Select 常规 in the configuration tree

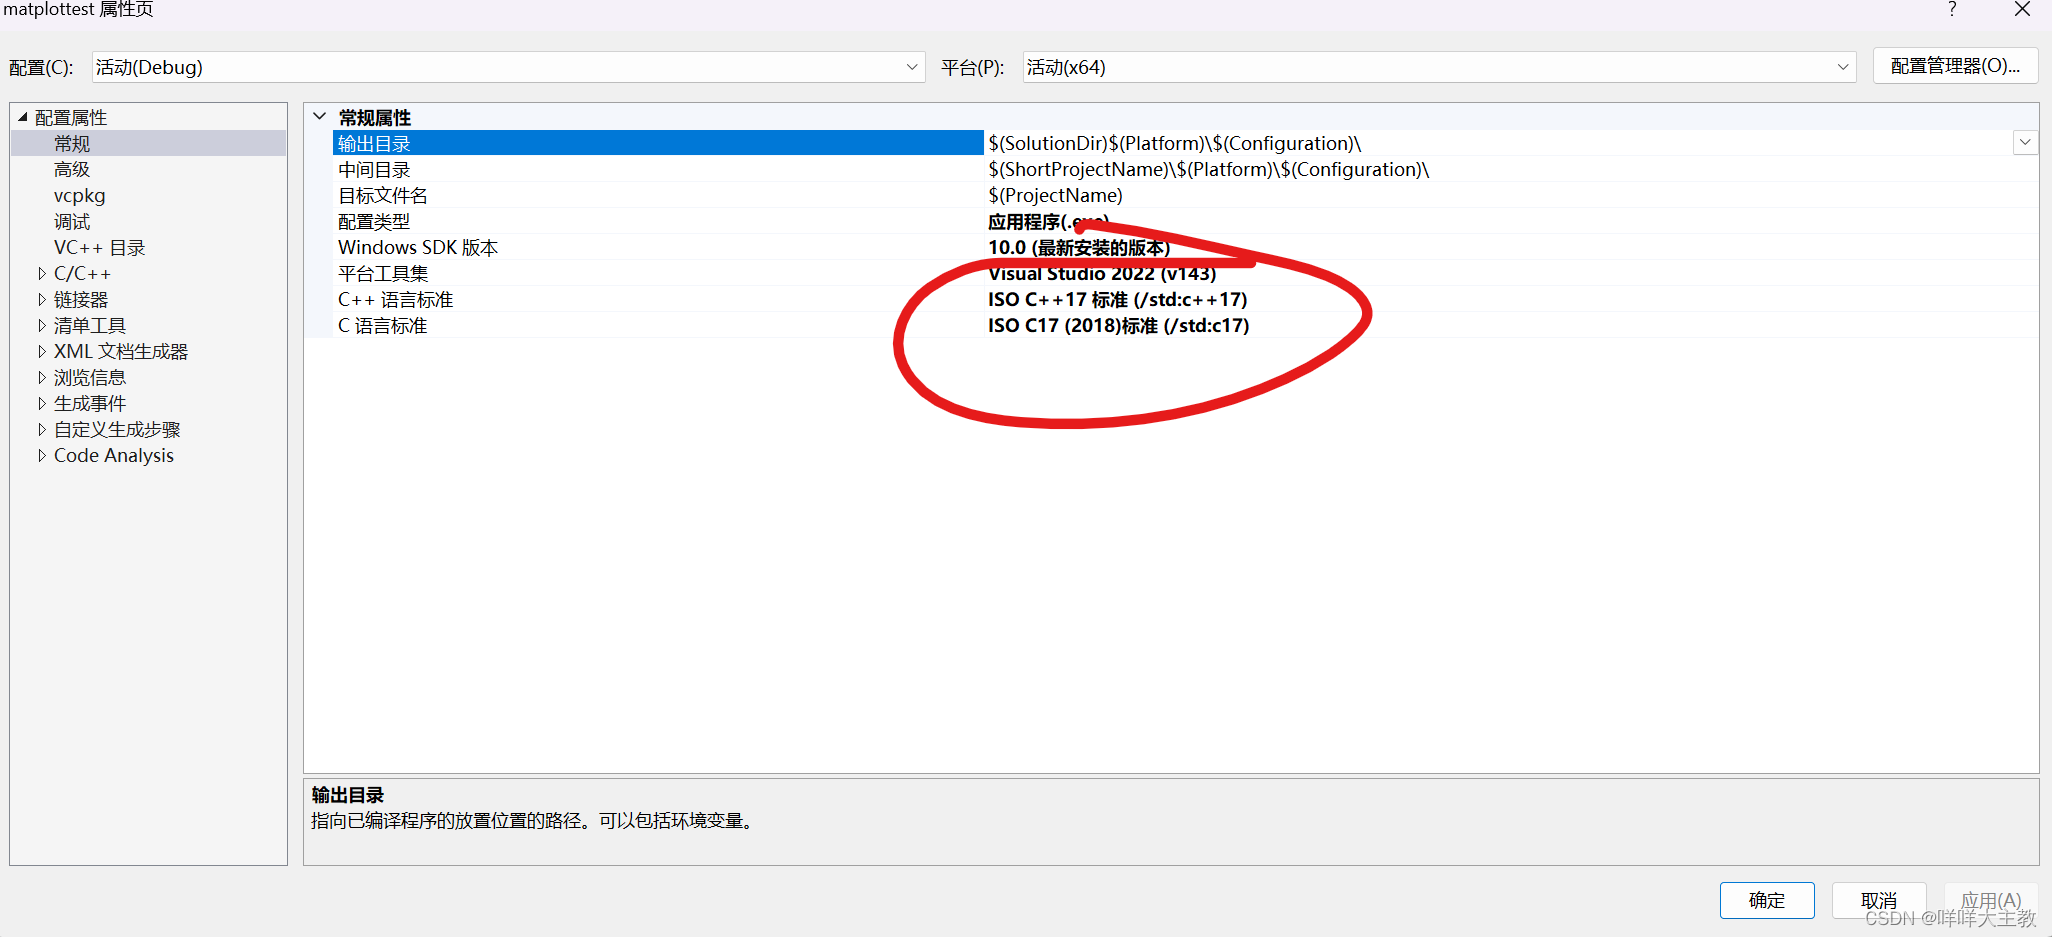[x=72, y=143]
